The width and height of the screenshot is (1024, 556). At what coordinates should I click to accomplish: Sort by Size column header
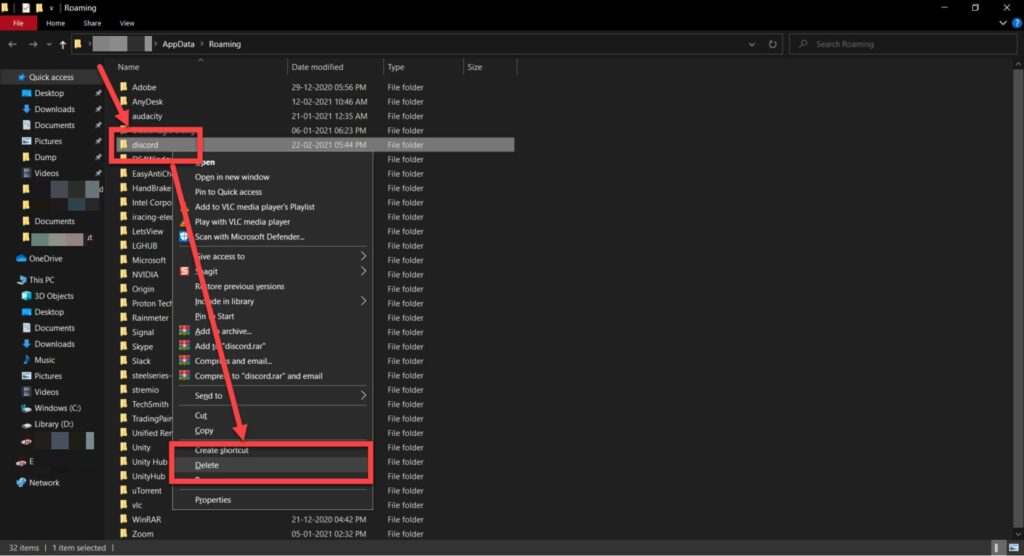pyautogui.click(x=475, y=67)
